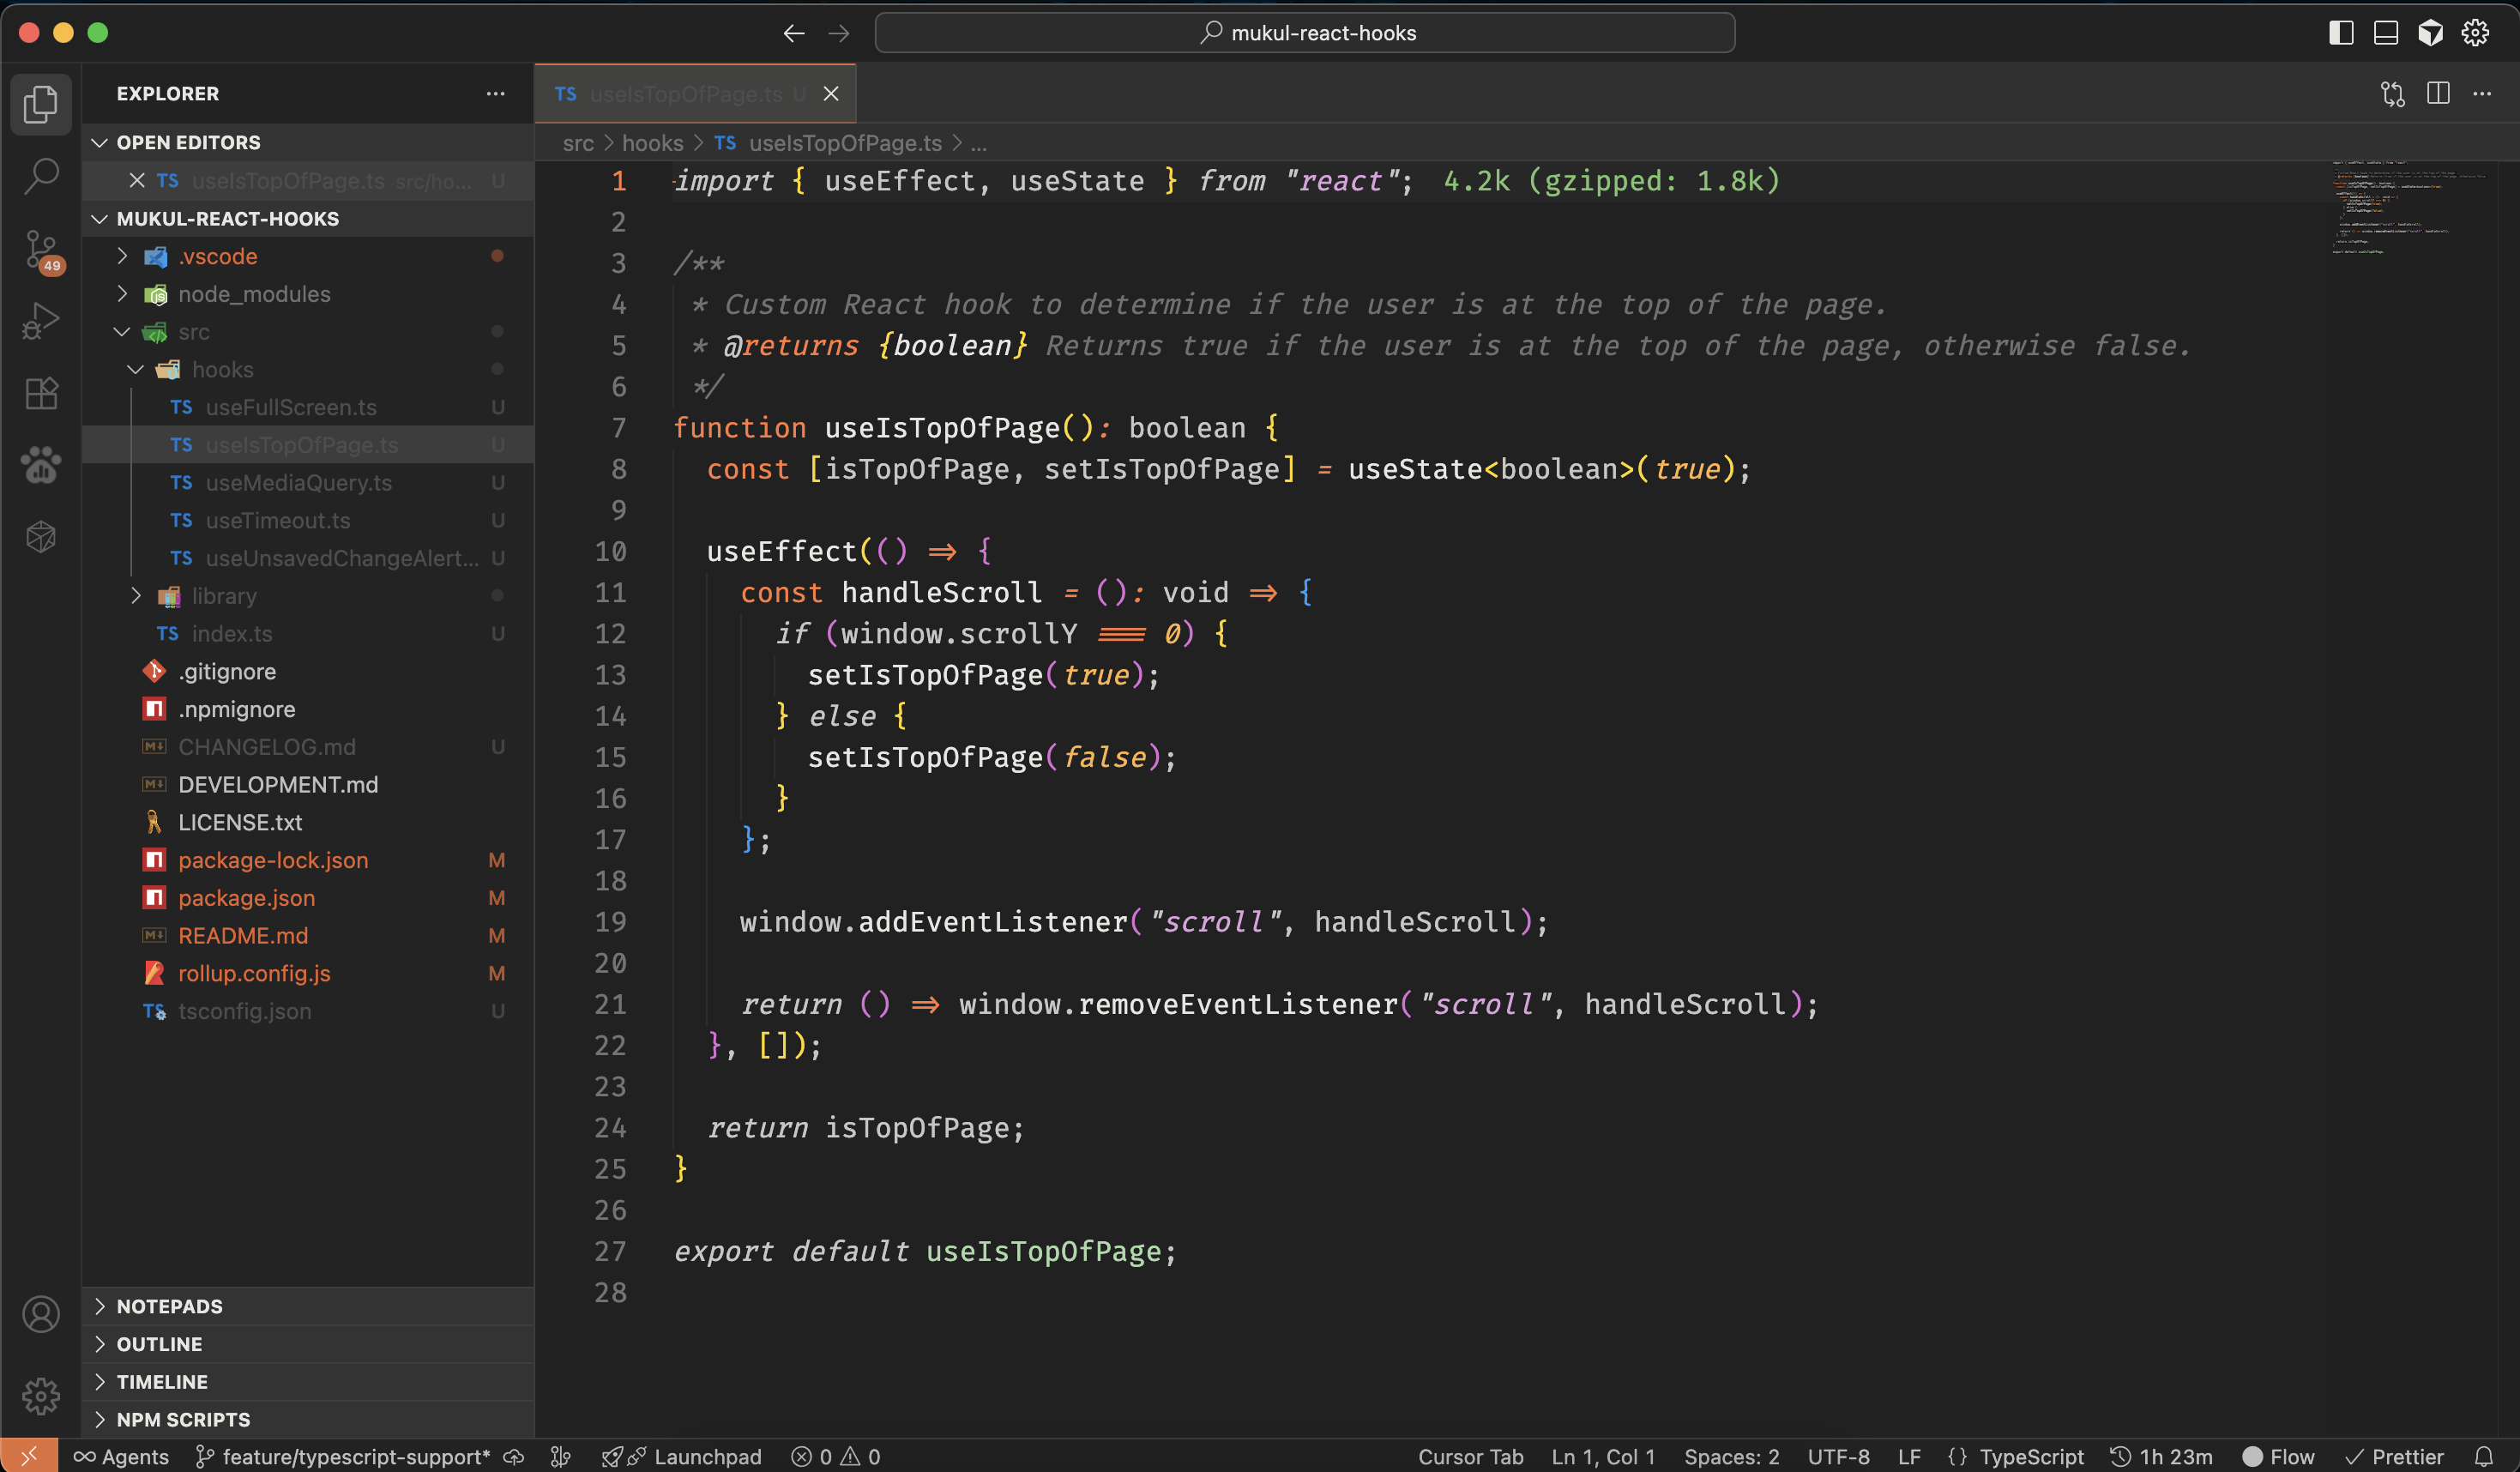Open editor More Actions ellipsis
This screenshot has height=1472, width=2520.
coord(2482,93)
